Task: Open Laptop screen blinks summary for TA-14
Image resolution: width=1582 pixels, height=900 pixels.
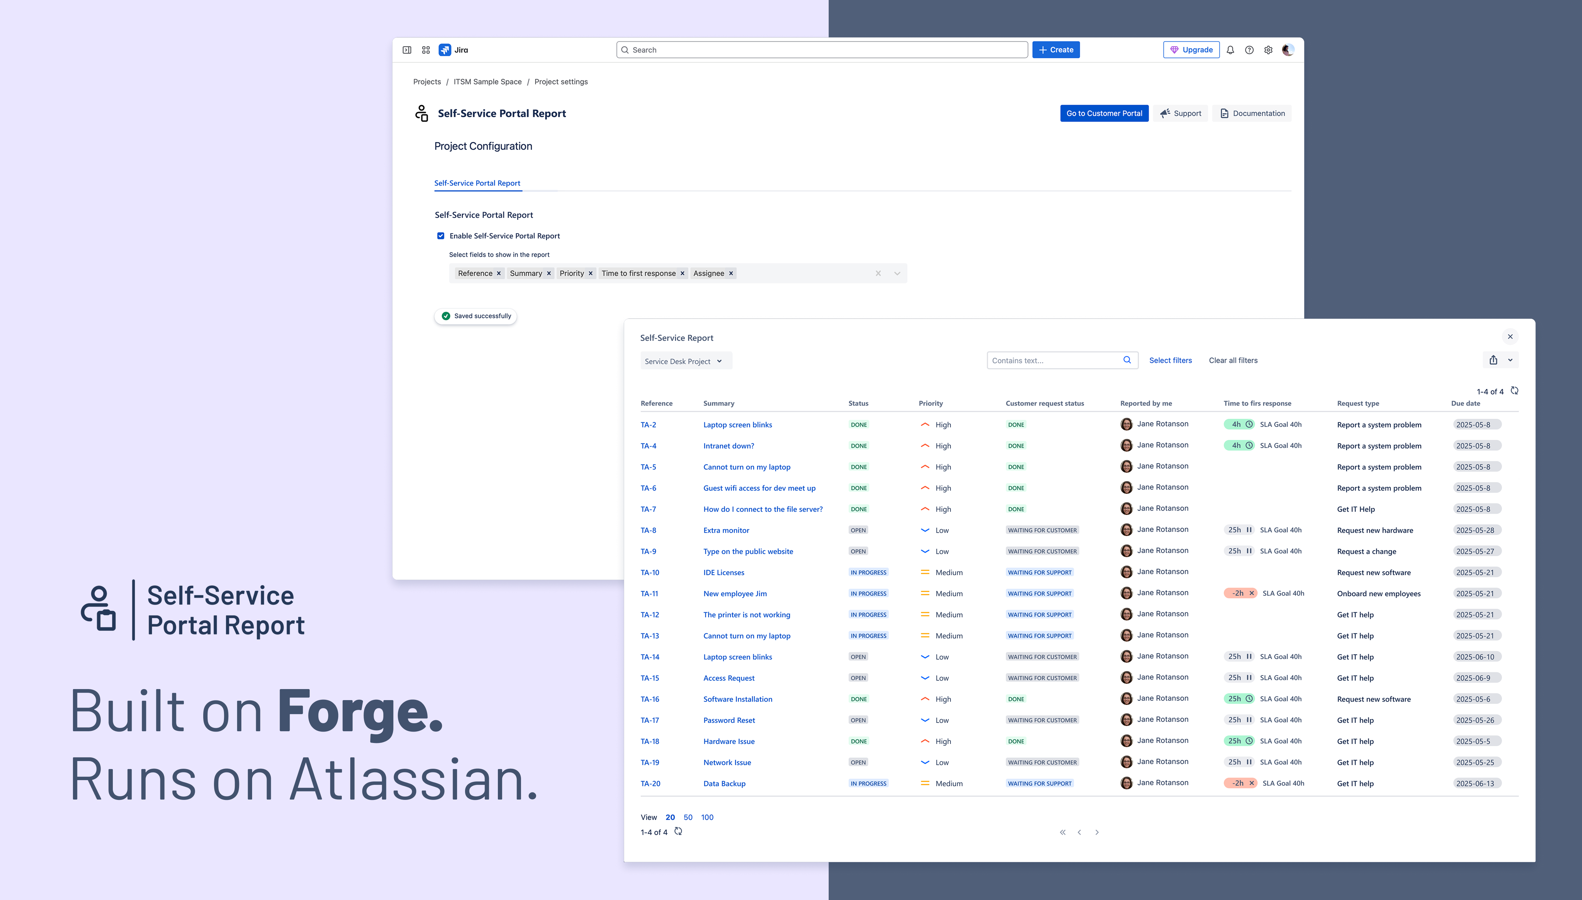Action: coord(738,657)
